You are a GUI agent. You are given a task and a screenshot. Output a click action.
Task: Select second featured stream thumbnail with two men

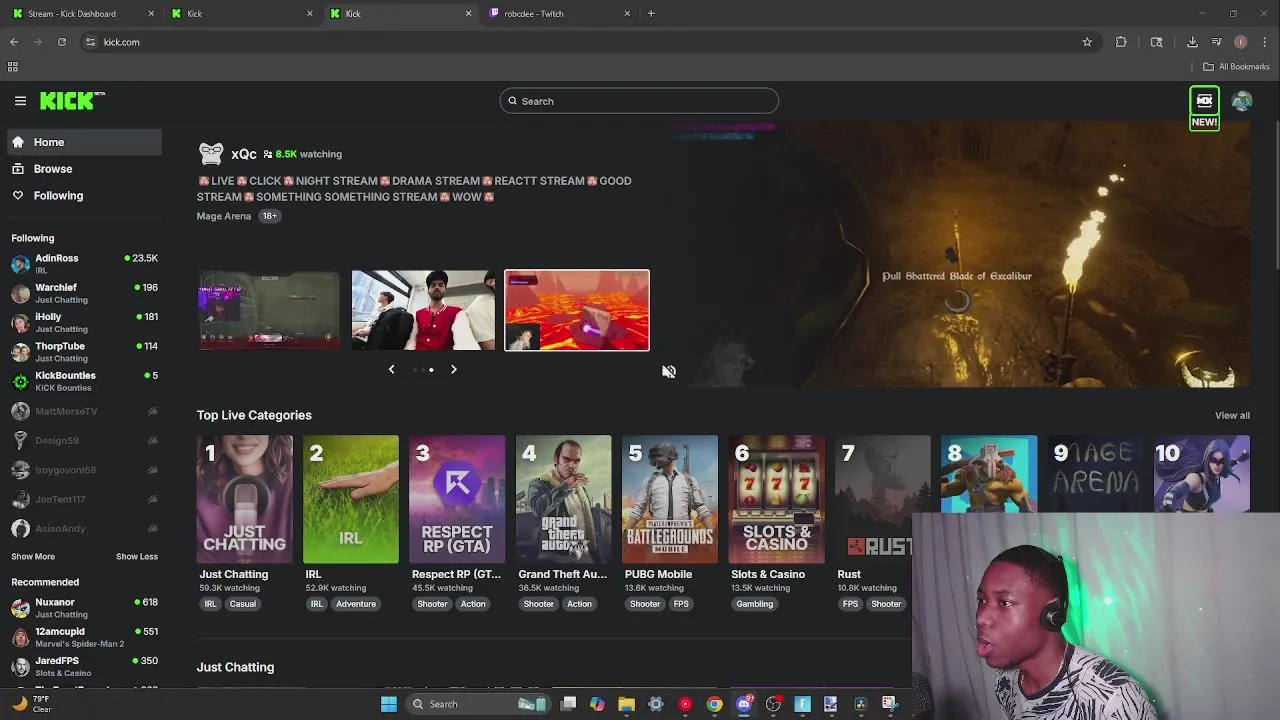pyautogui.click(x=423, y=310)
